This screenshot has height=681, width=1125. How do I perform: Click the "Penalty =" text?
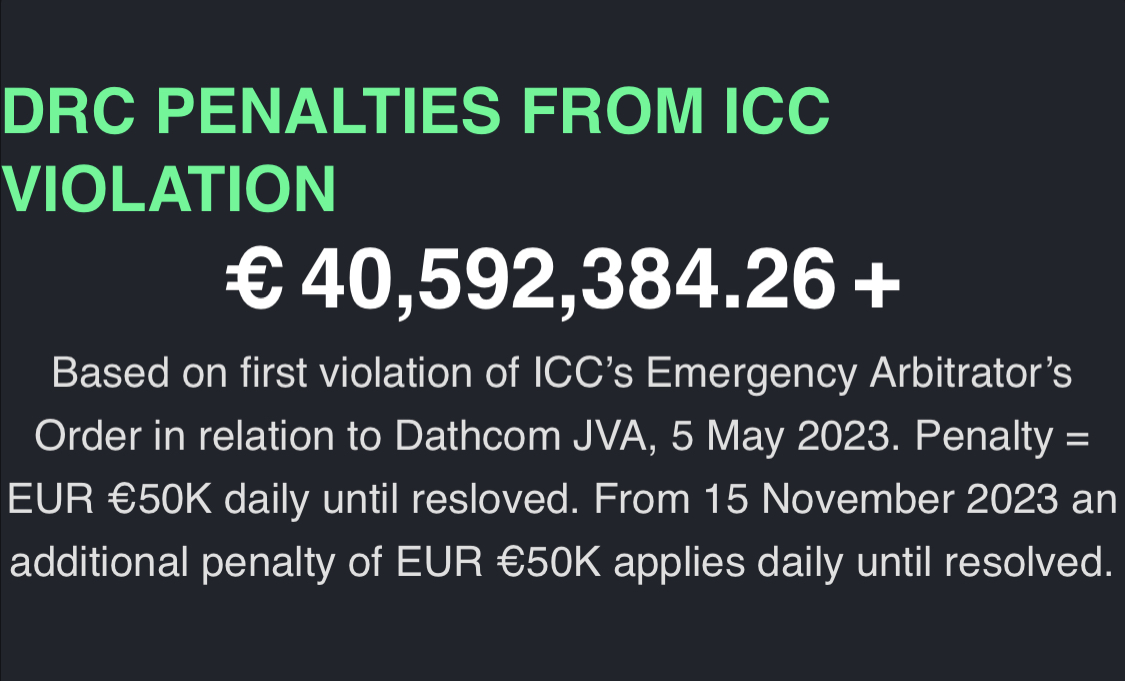[x=1002, y=437]
